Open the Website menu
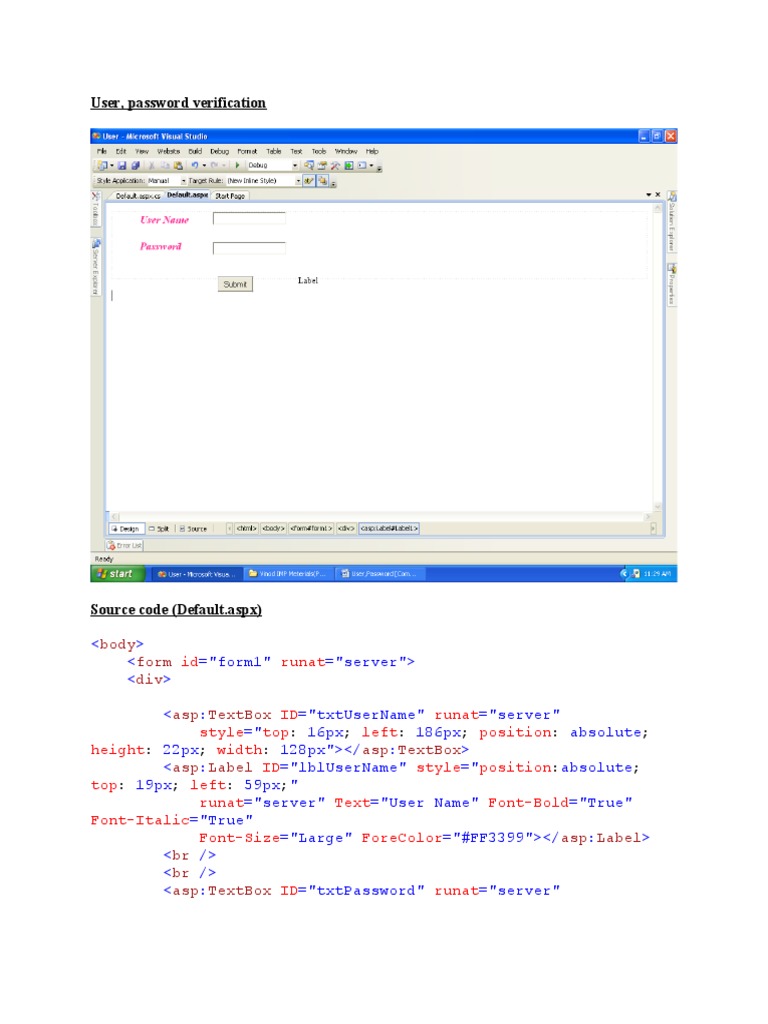 click(168, 151)
